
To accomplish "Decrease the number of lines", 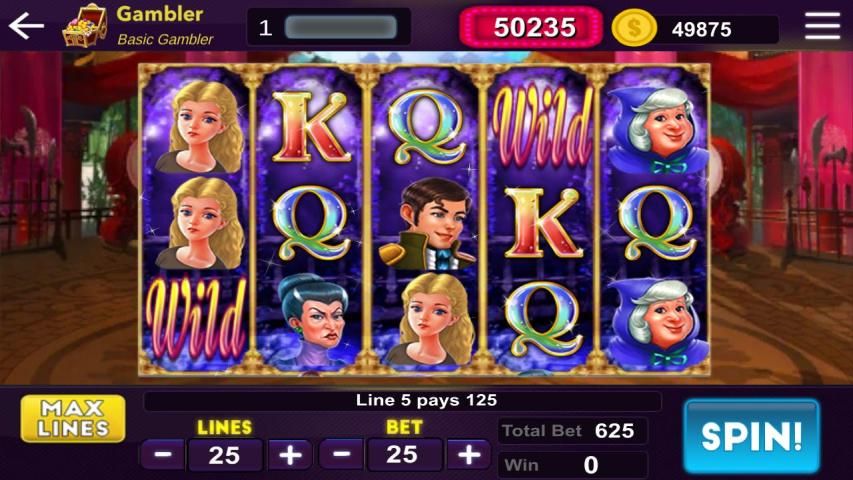I will pyautogui.click(x=163, y=454).
